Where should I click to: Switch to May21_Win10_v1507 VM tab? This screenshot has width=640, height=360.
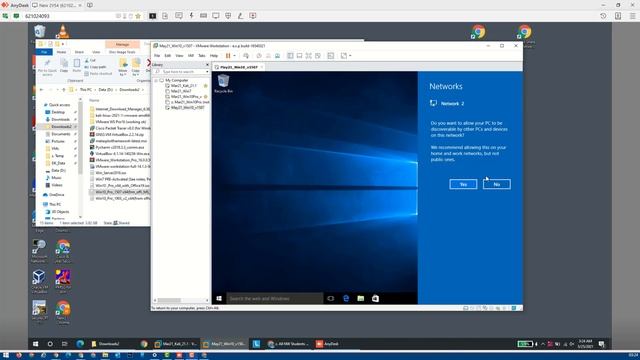[238, 67]
